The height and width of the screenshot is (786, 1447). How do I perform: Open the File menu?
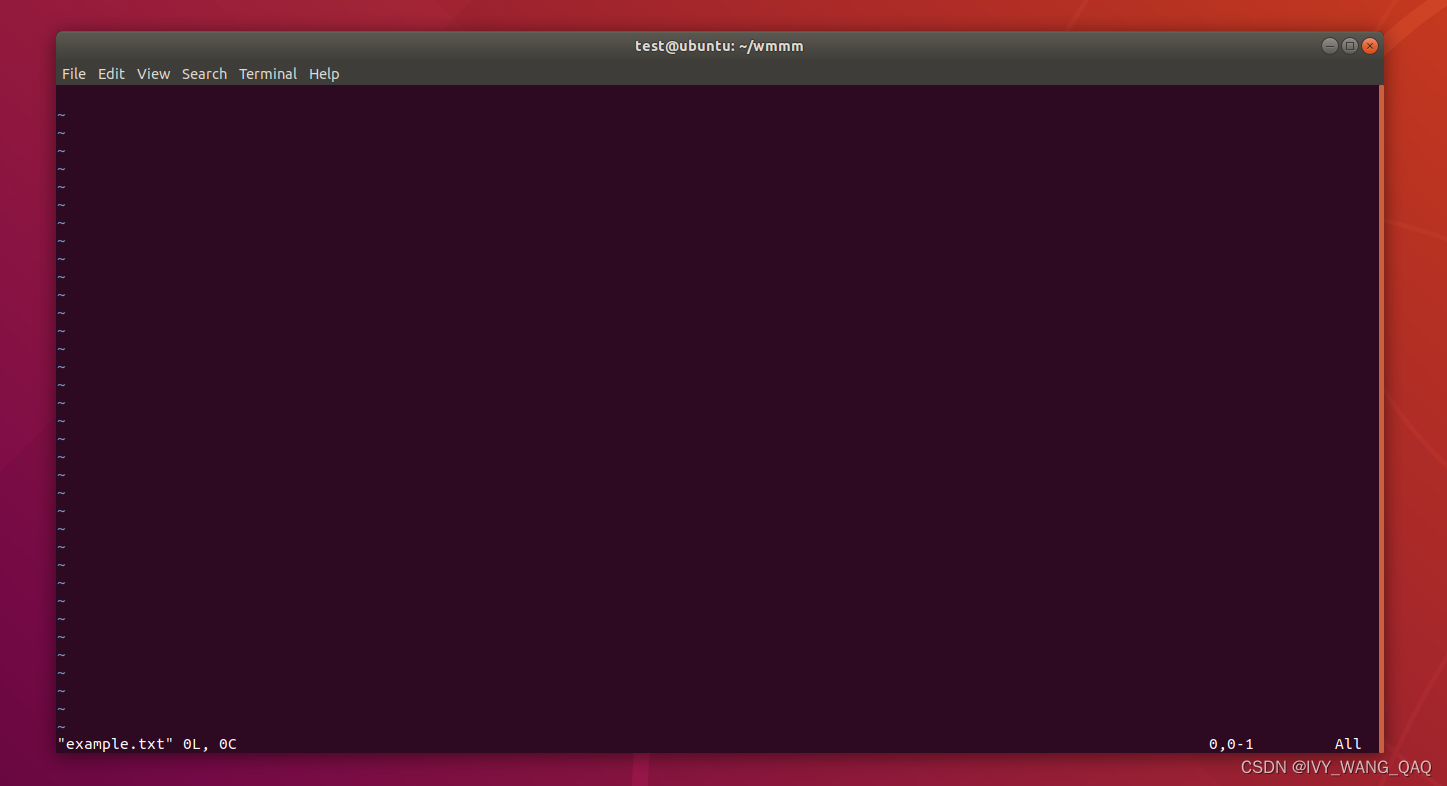point(73,73)
